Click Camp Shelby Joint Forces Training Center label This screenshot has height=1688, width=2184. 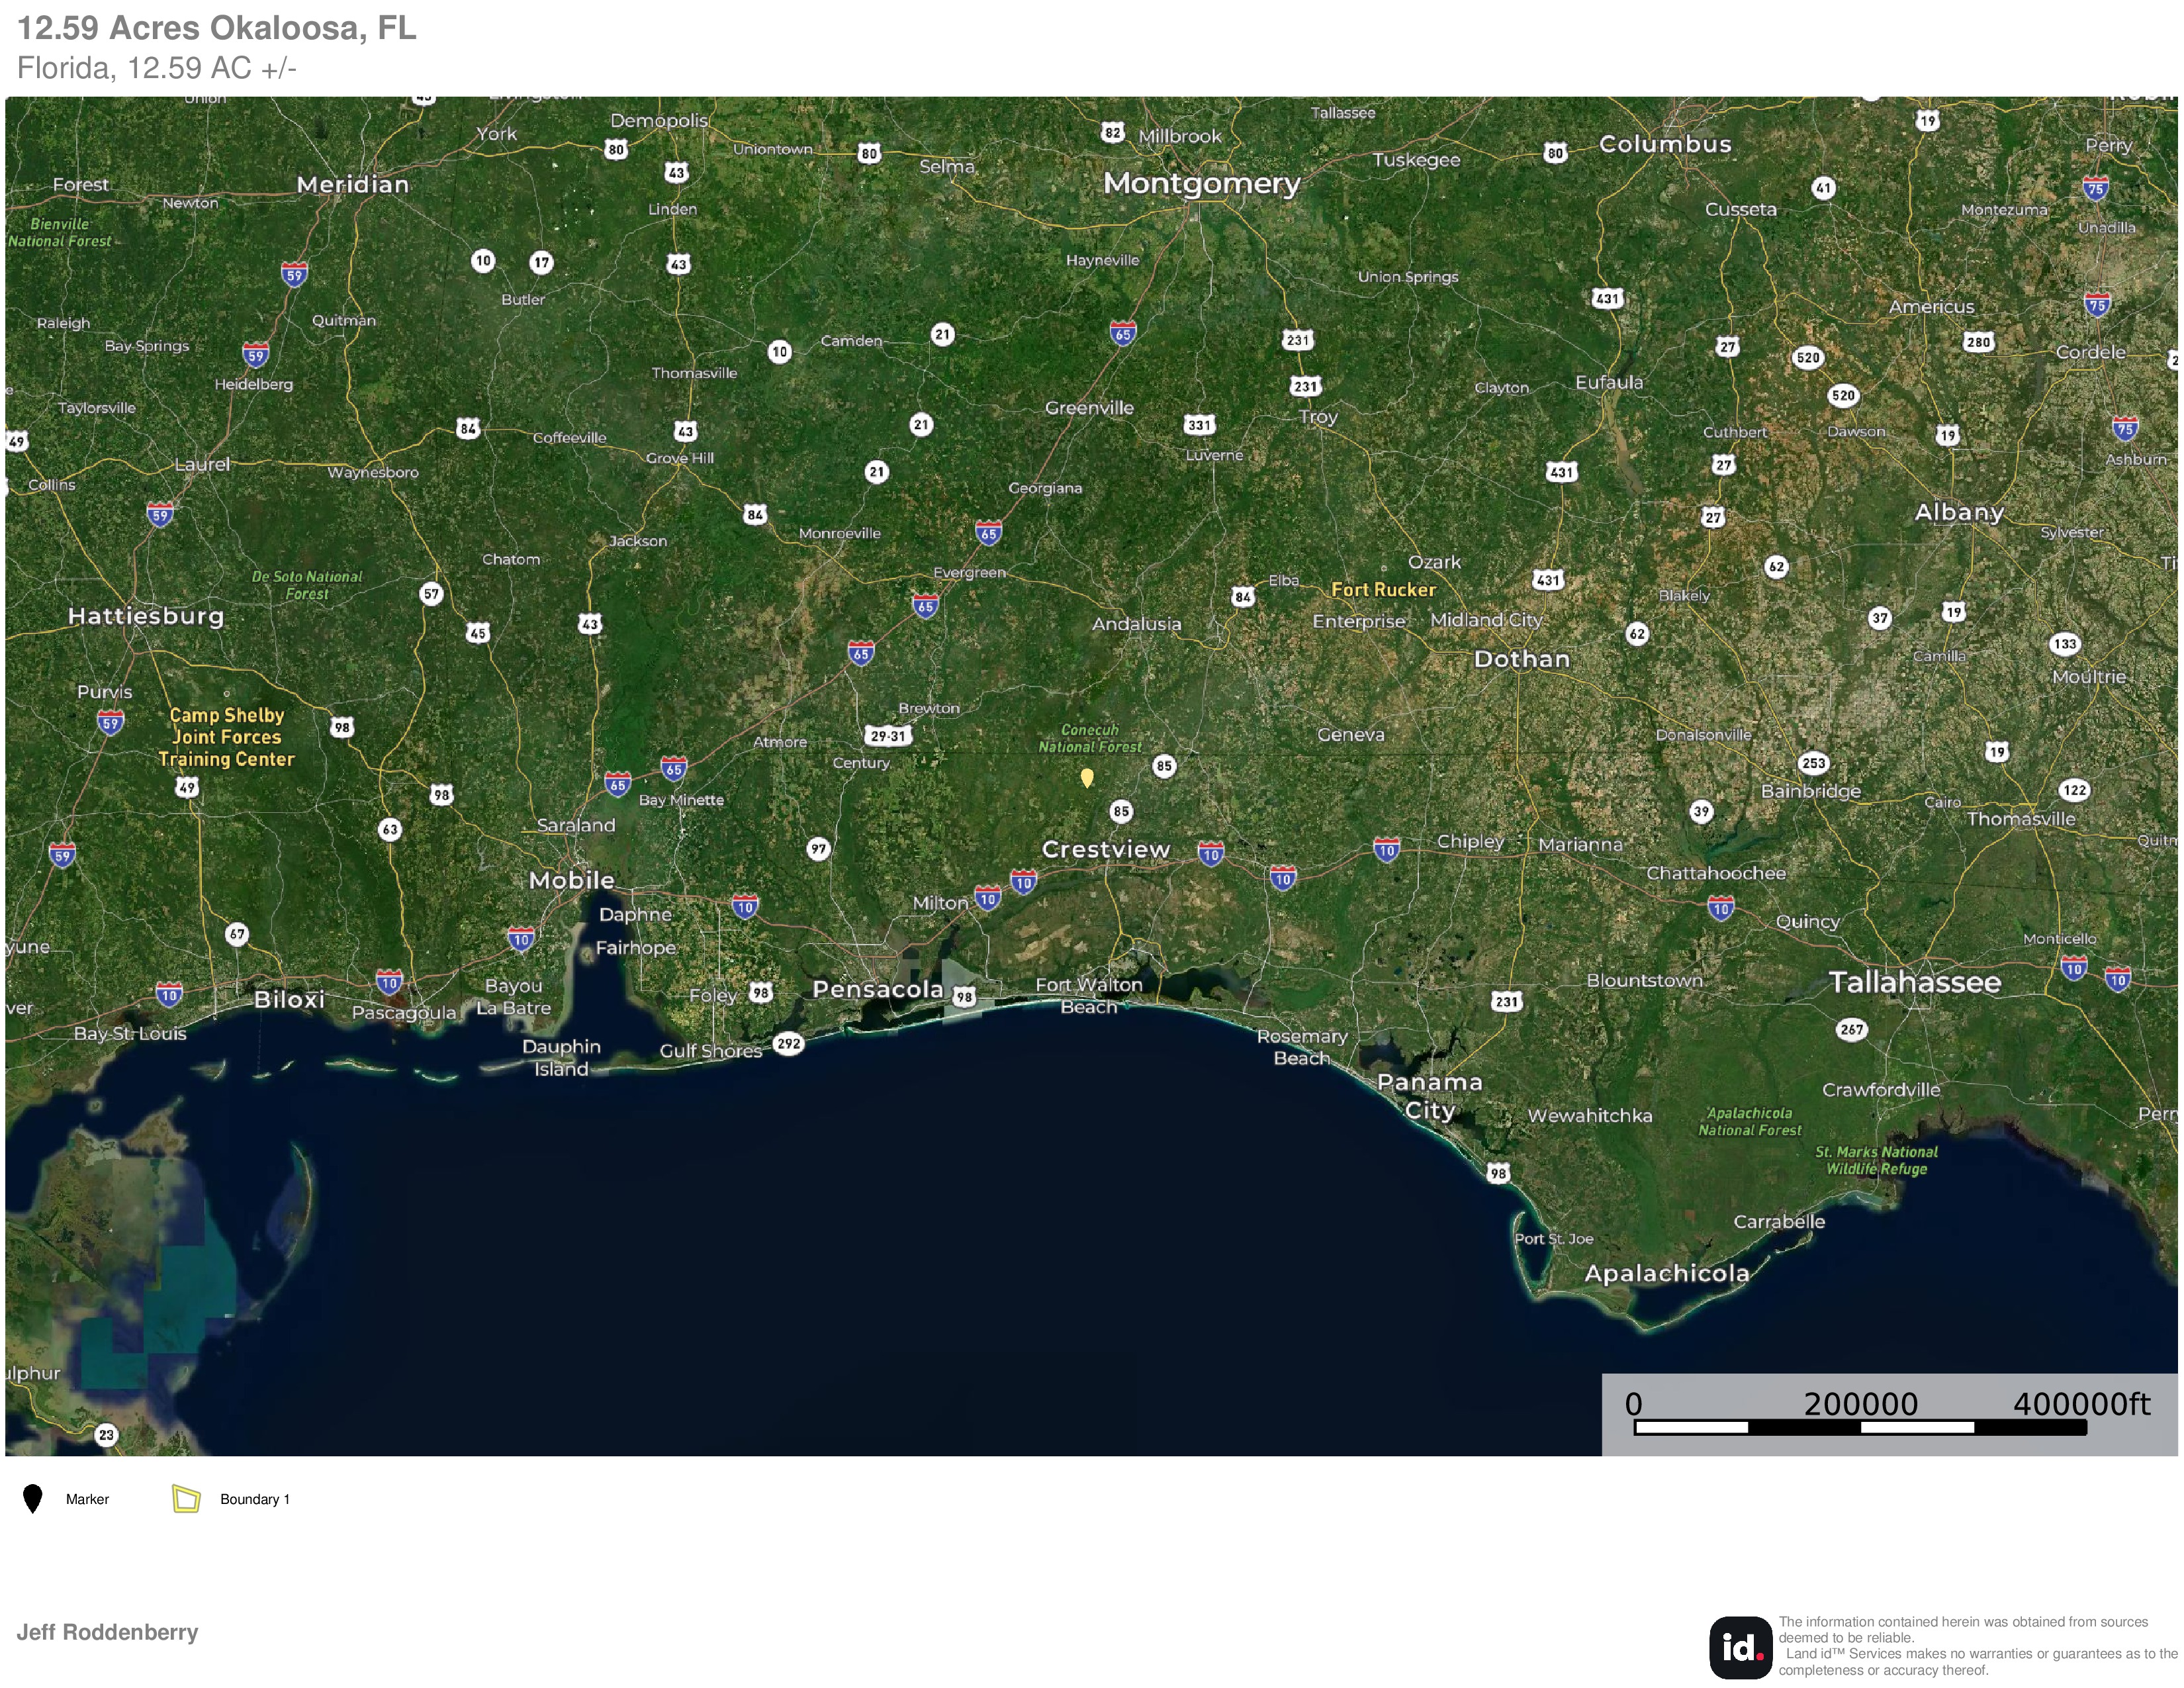click(226, 737)
